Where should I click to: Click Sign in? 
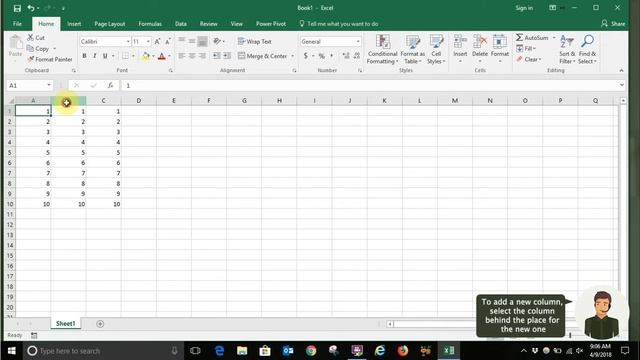[524, 8]
